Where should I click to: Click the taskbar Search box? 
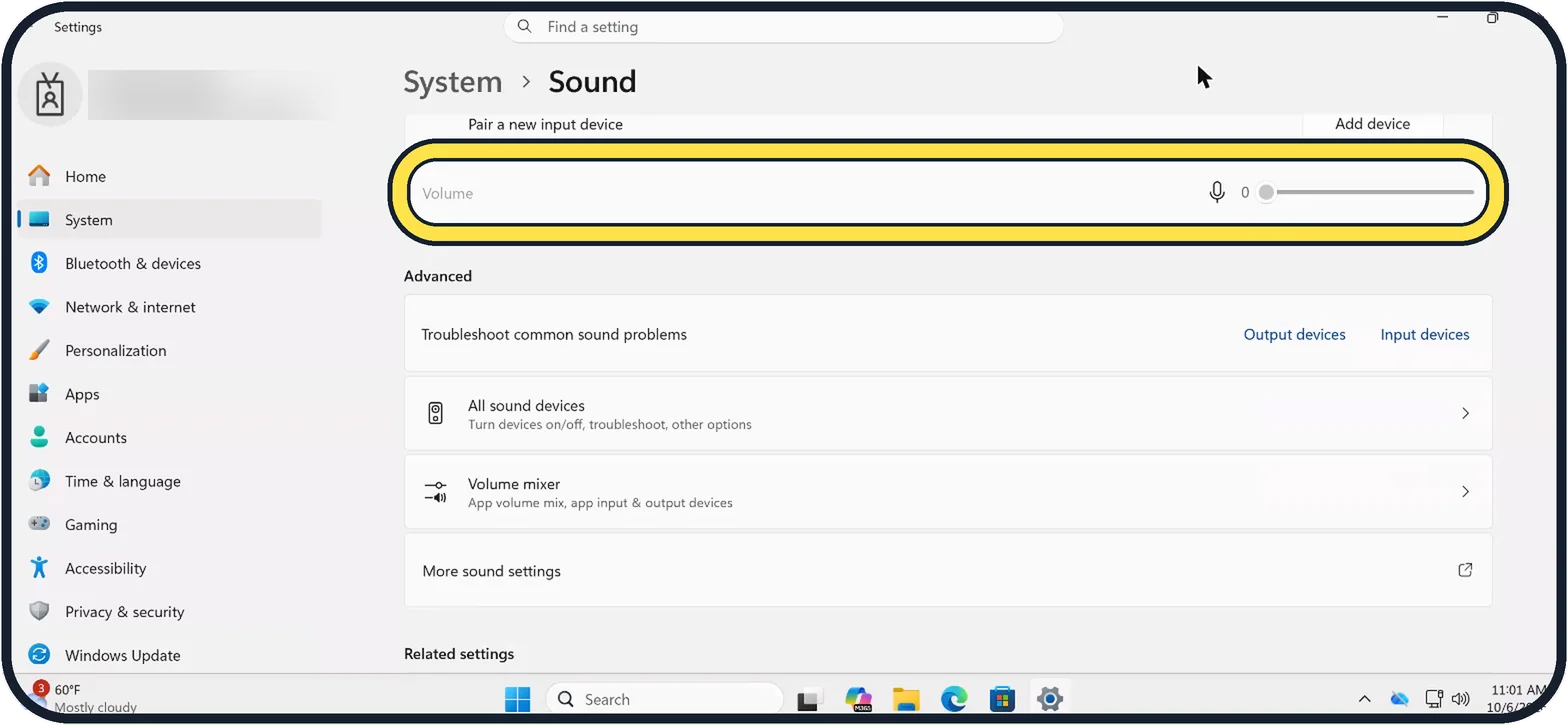pos(664,699)
